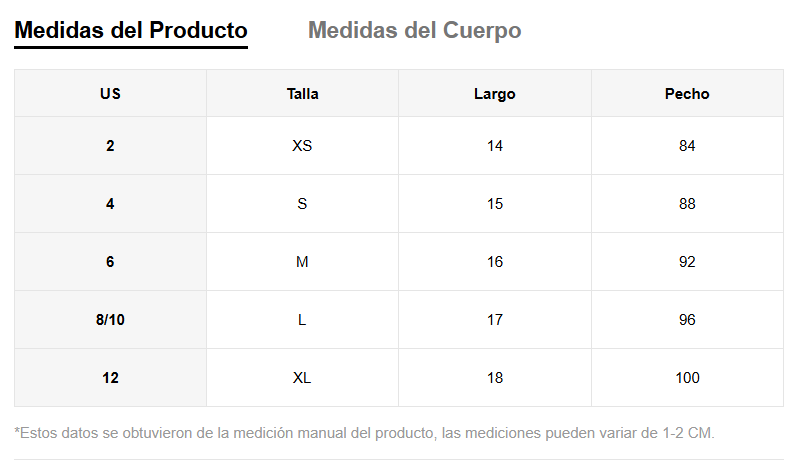Click the US column header

click(110, 94)
